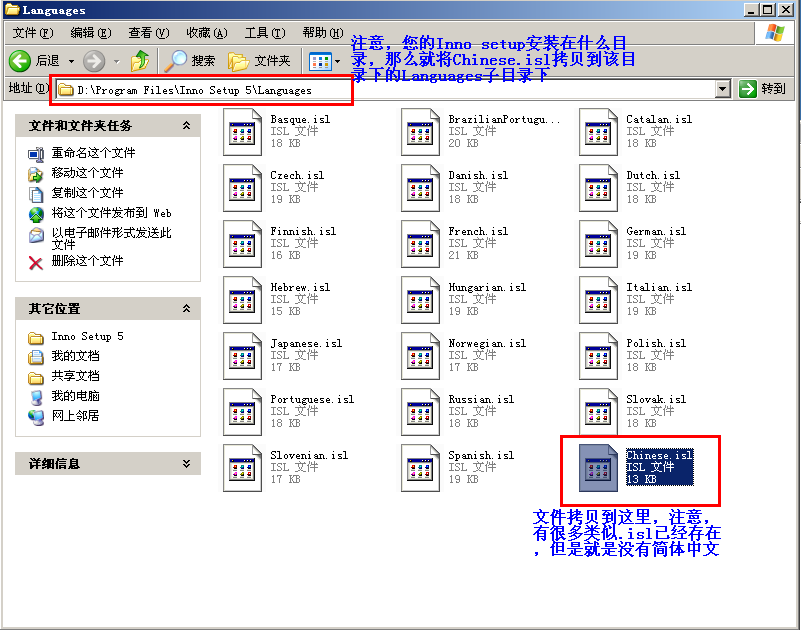Open 我的文档 location link

pos(76,356)
